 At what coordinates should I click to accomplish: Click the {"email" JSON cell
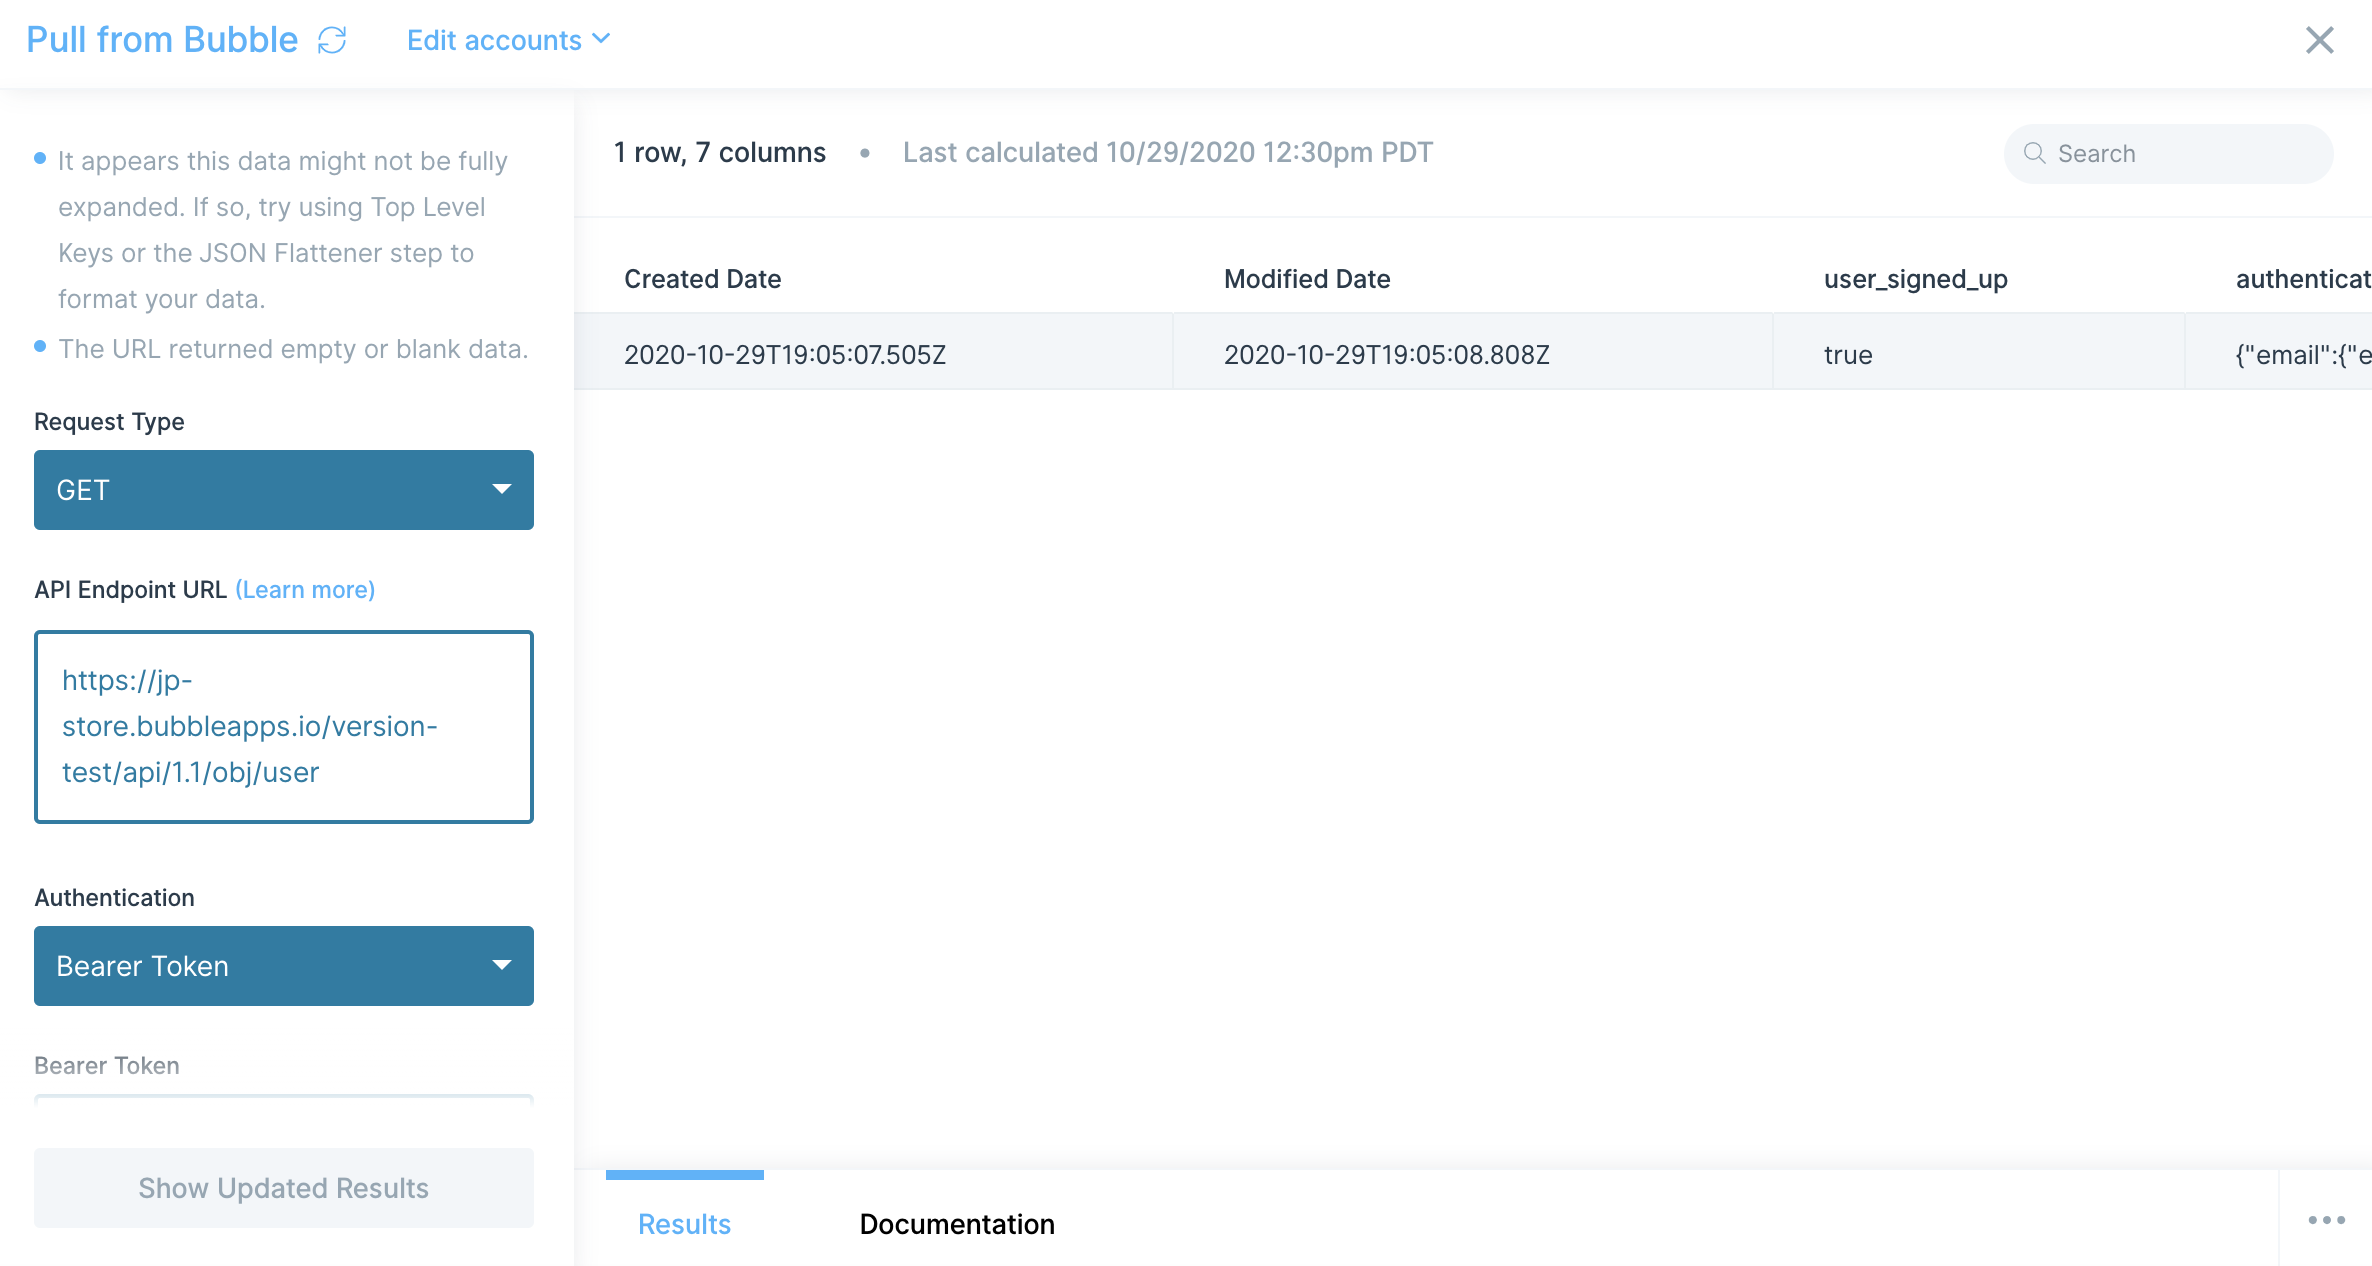[x=2279, y=352]
